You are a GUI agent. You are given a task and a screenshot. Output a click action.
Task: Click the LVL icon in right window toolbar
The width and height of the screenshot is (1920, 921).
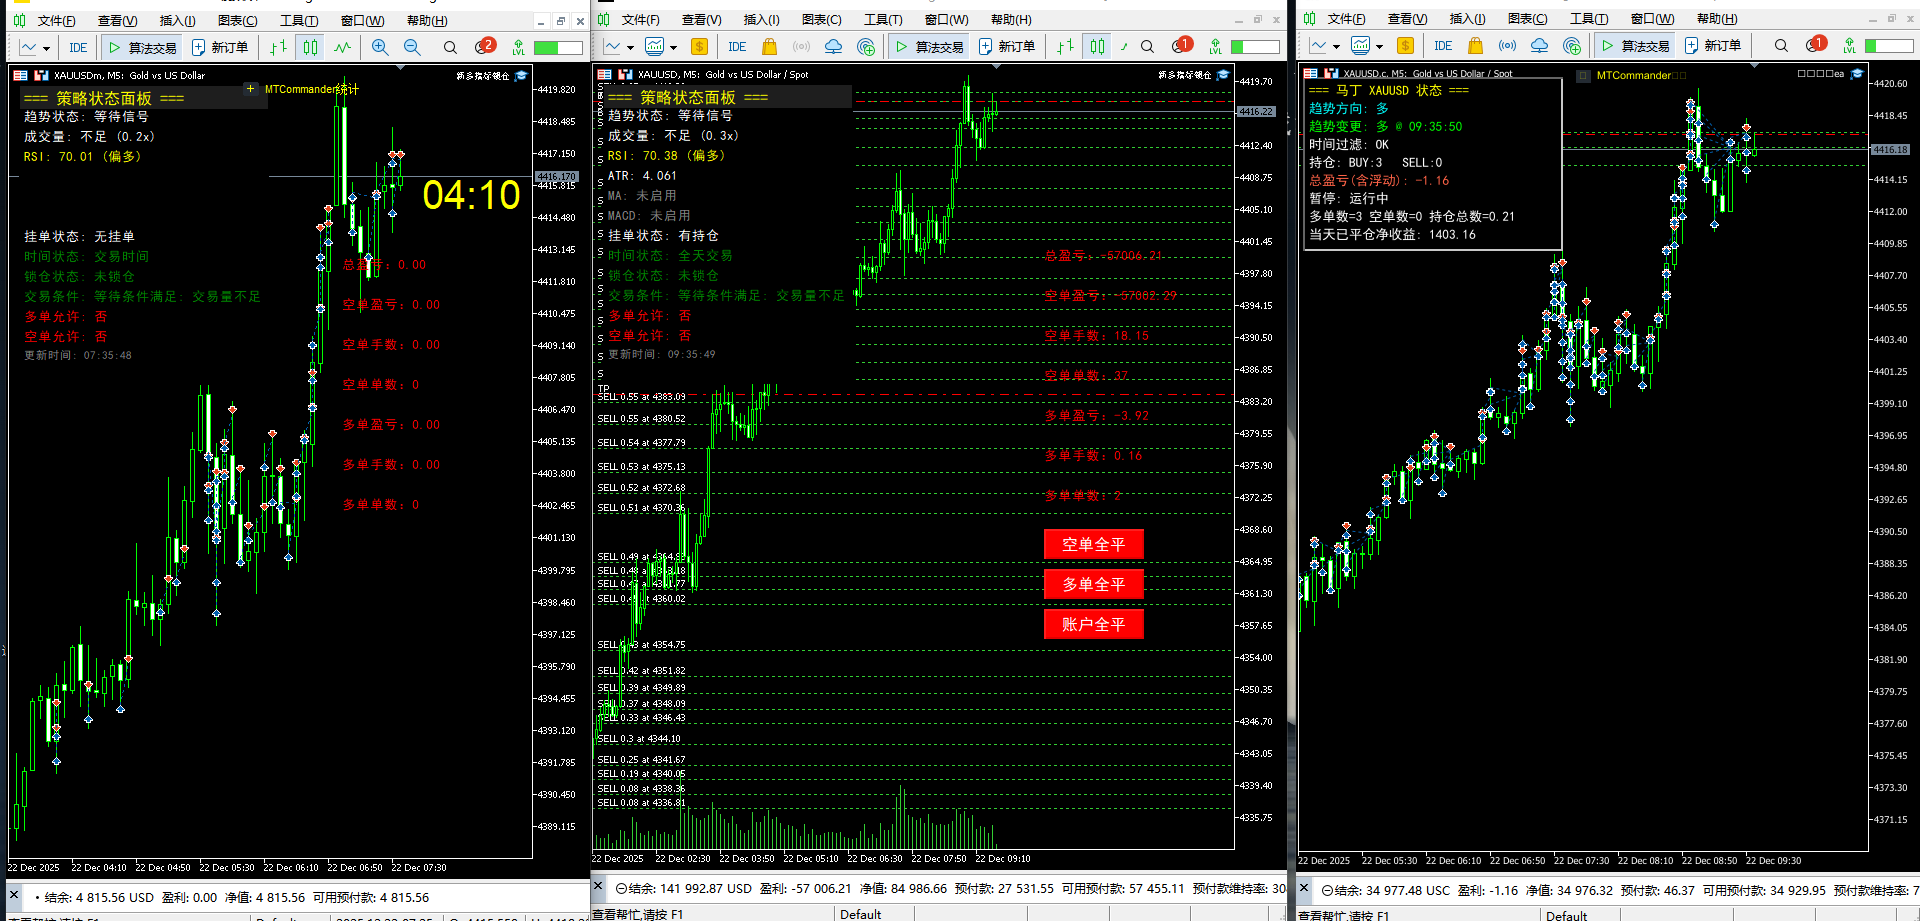coord(1849,46)
